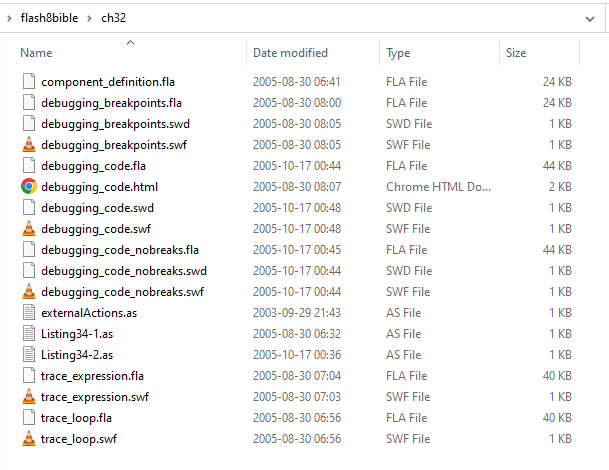Image resolution: width=609 pixels, height=470 pixels.
Task: Click the text-file icon of externalActions.as
Action: [29, 312]
